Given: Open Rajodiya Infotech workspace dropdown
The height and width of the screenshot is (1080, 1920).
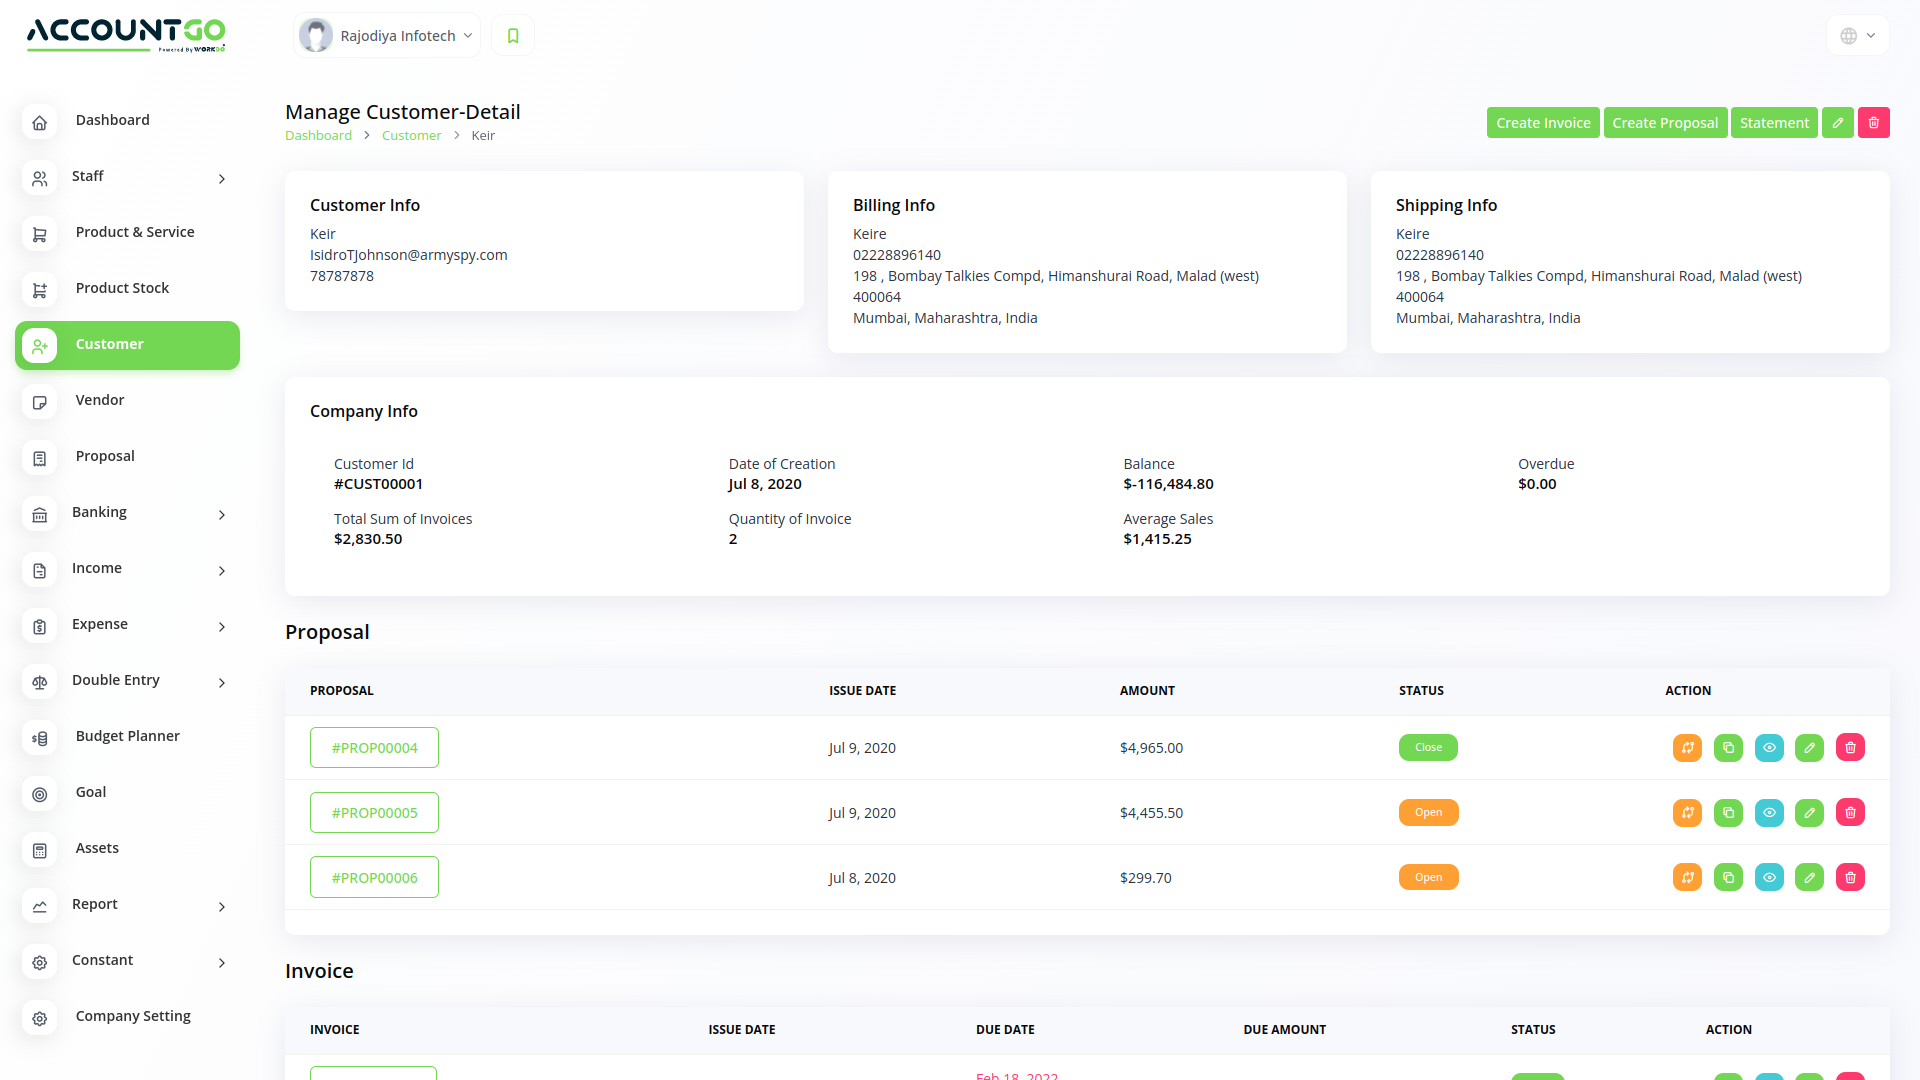Looking at the screenshot, I should pos(387,36).
